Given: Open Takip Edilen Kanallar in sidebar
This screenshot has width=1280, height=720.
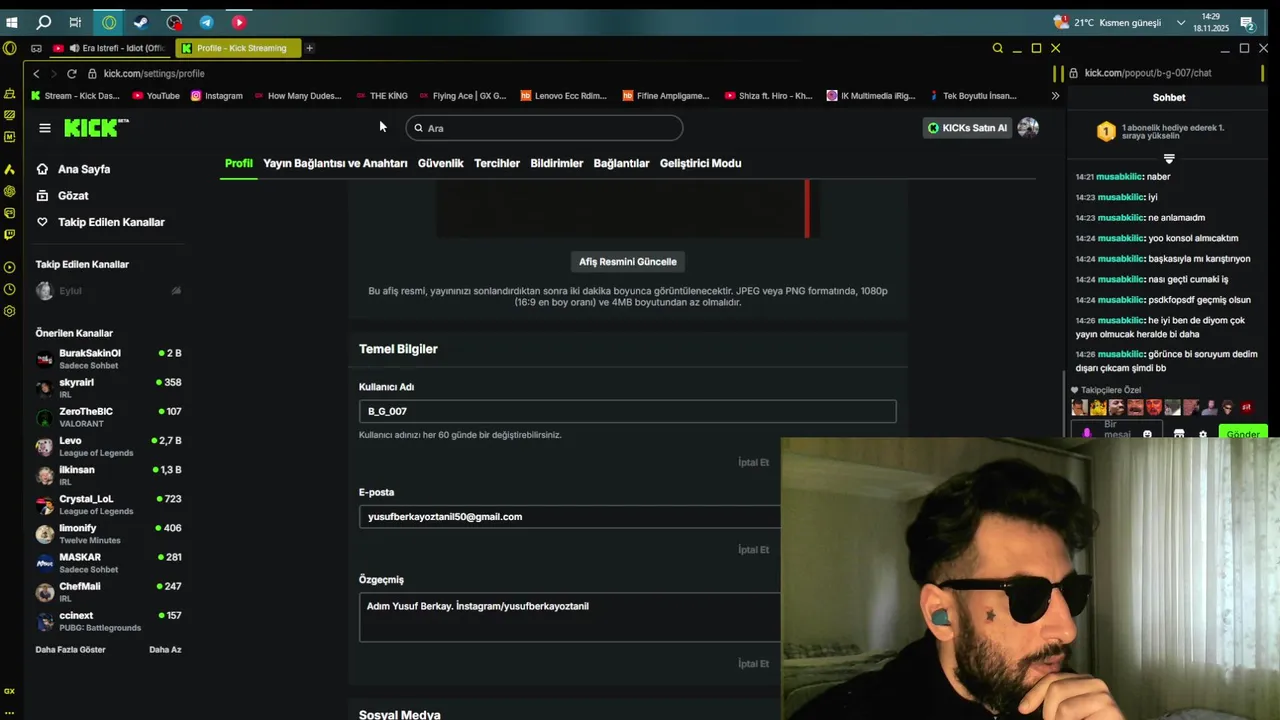Looking at the screenshot, I should point(100,222).
